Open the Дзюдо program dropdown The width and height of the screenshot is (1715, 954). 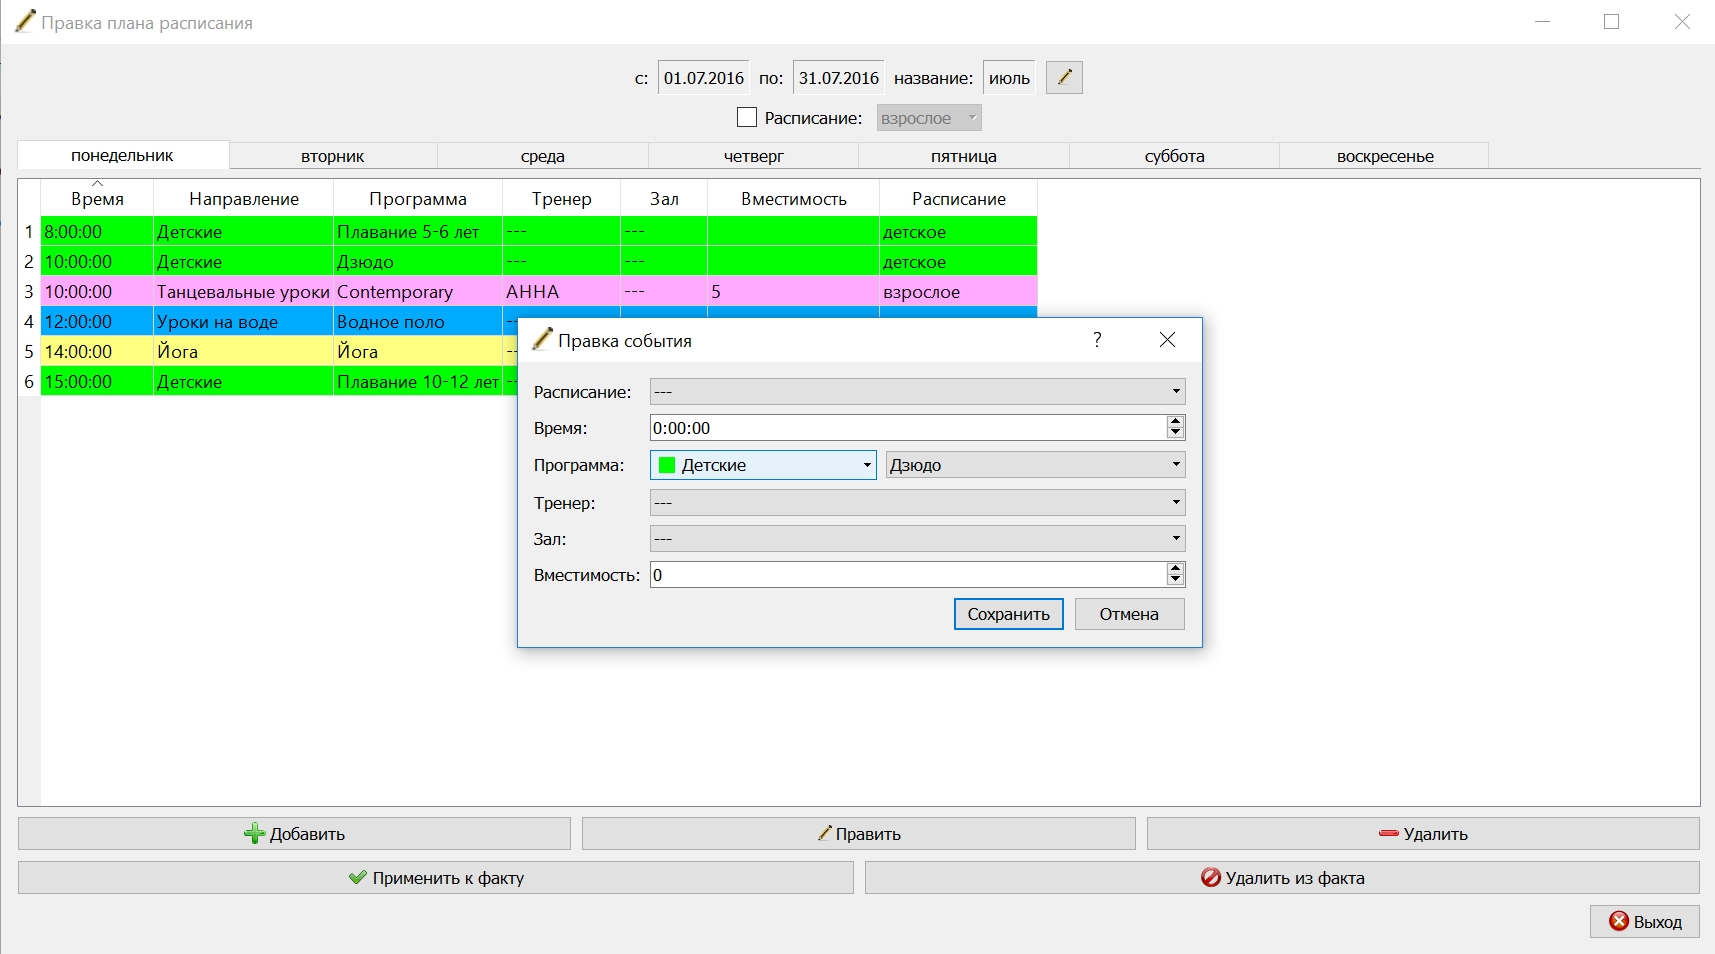[1035, 465]
